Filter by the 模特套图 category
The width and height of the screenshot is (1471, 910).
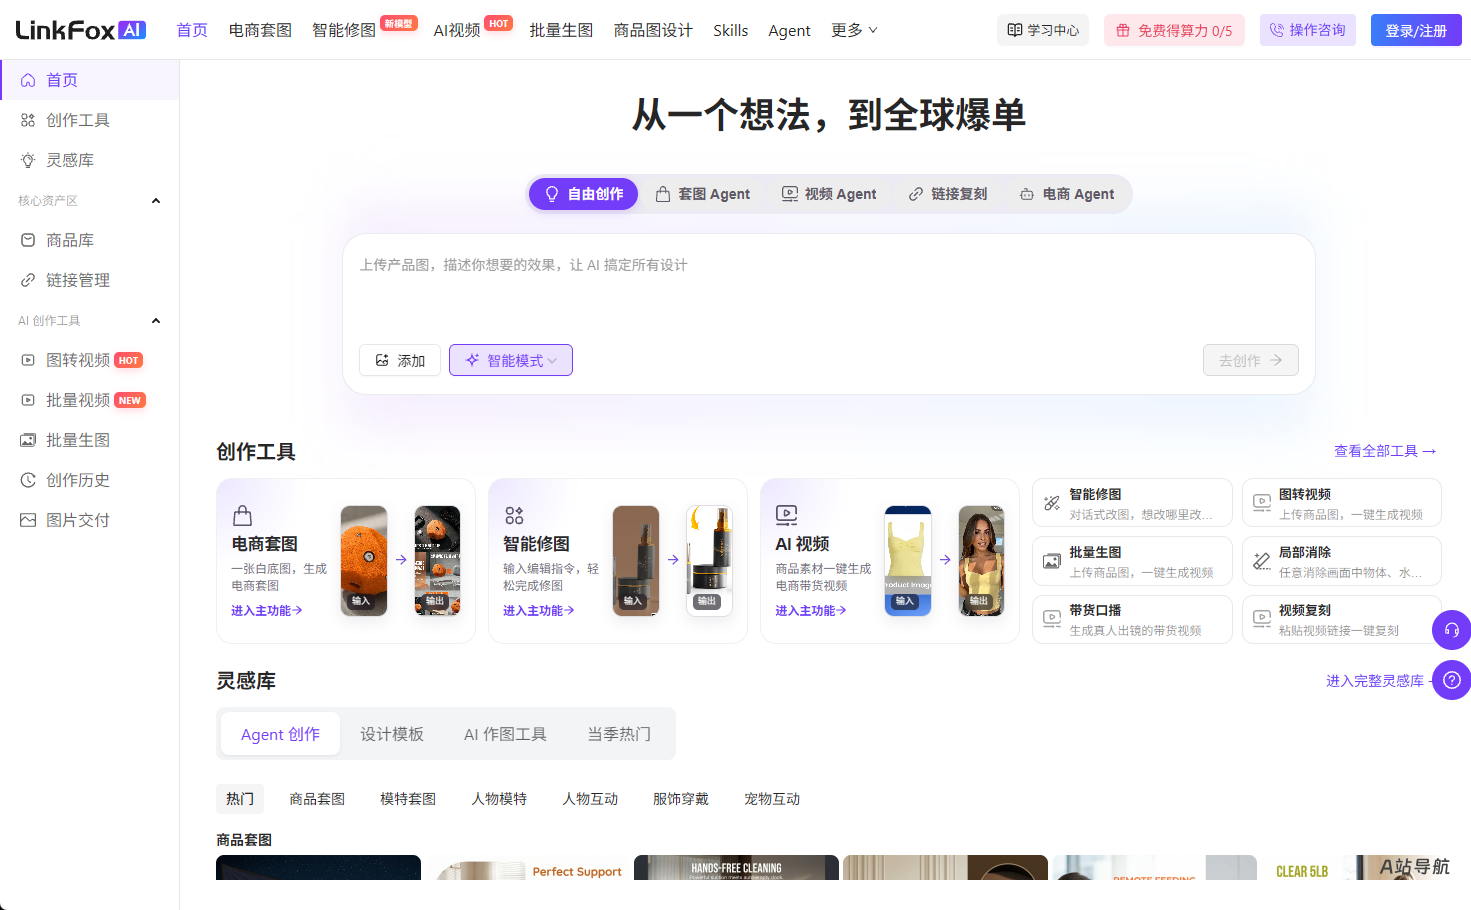coord(408,799)
